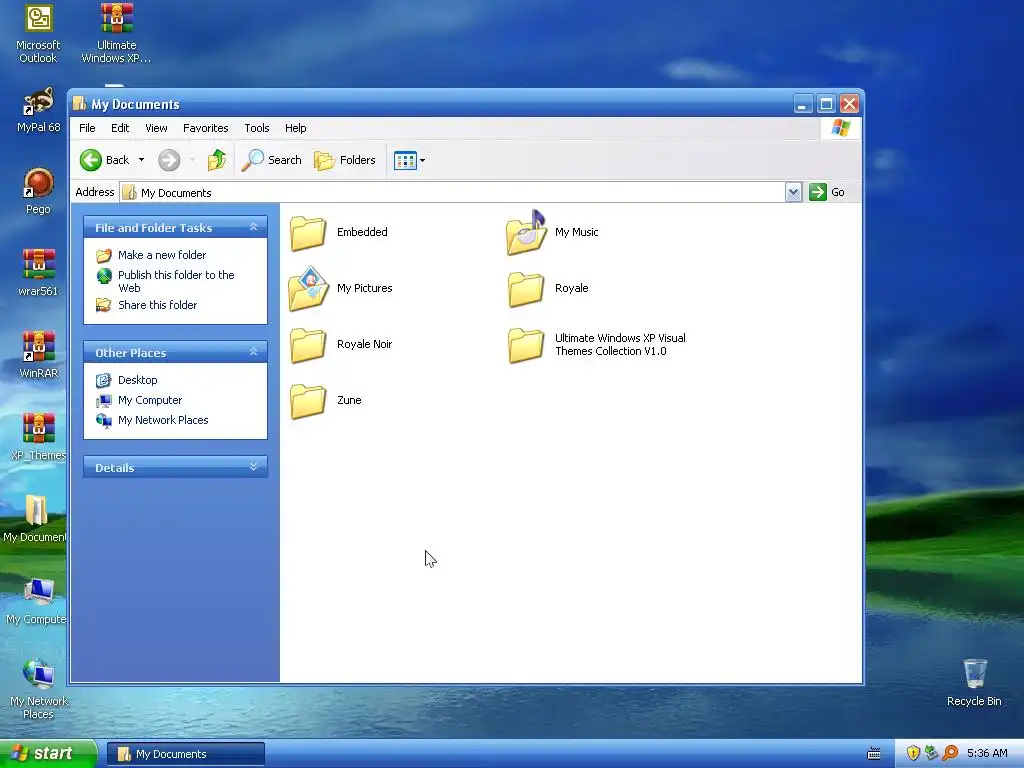Viewport: 1024px width, 768px height.
Task: Toggle the Folders pane button
Action: tap(345, 160)
